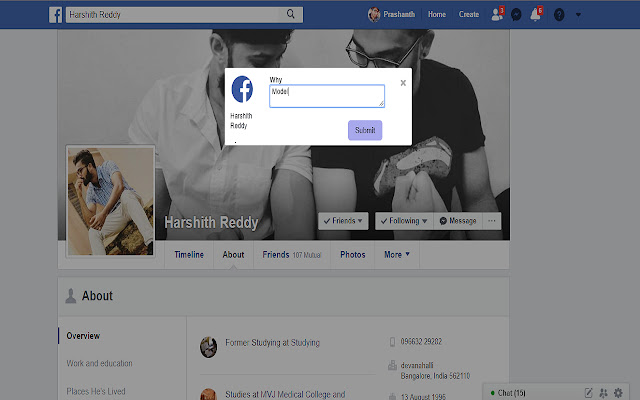Image resolution: width=640 pixels, height=400 pixels.
Task: Expand the More tab dropdown
Action: (x=397, y=255)
